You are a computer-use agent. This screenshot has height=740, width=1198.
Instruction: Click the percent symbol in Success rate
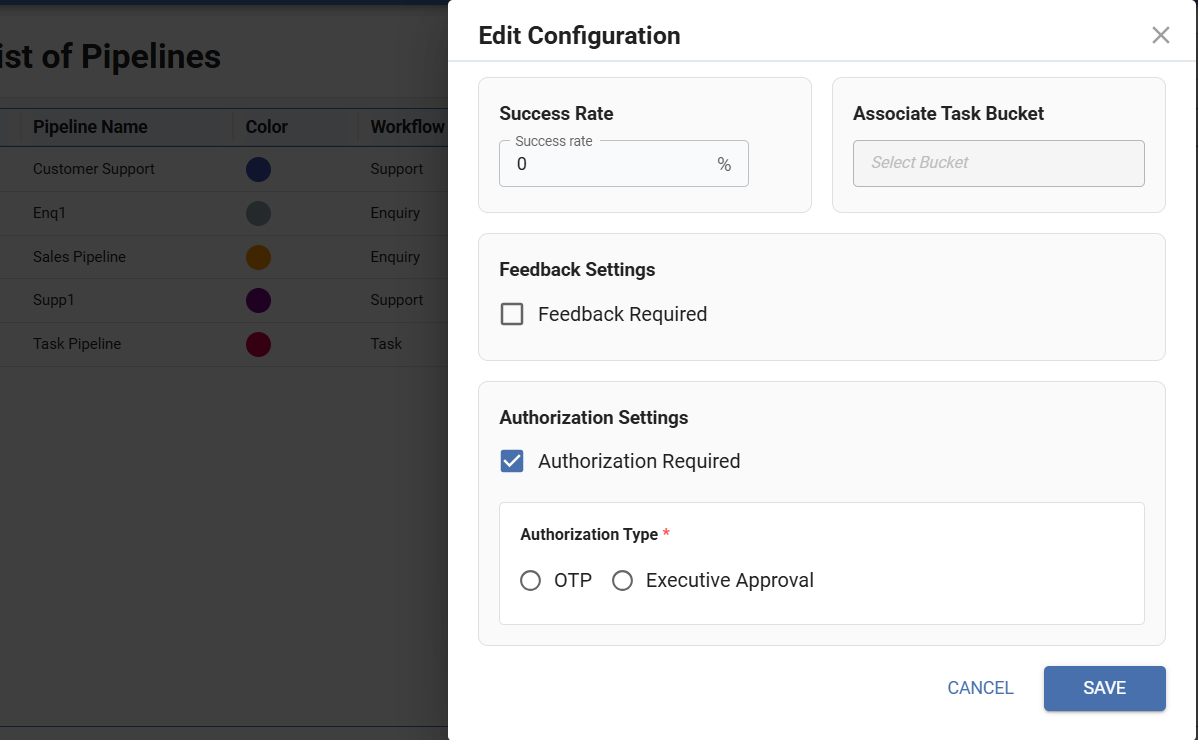pos(724,164)
